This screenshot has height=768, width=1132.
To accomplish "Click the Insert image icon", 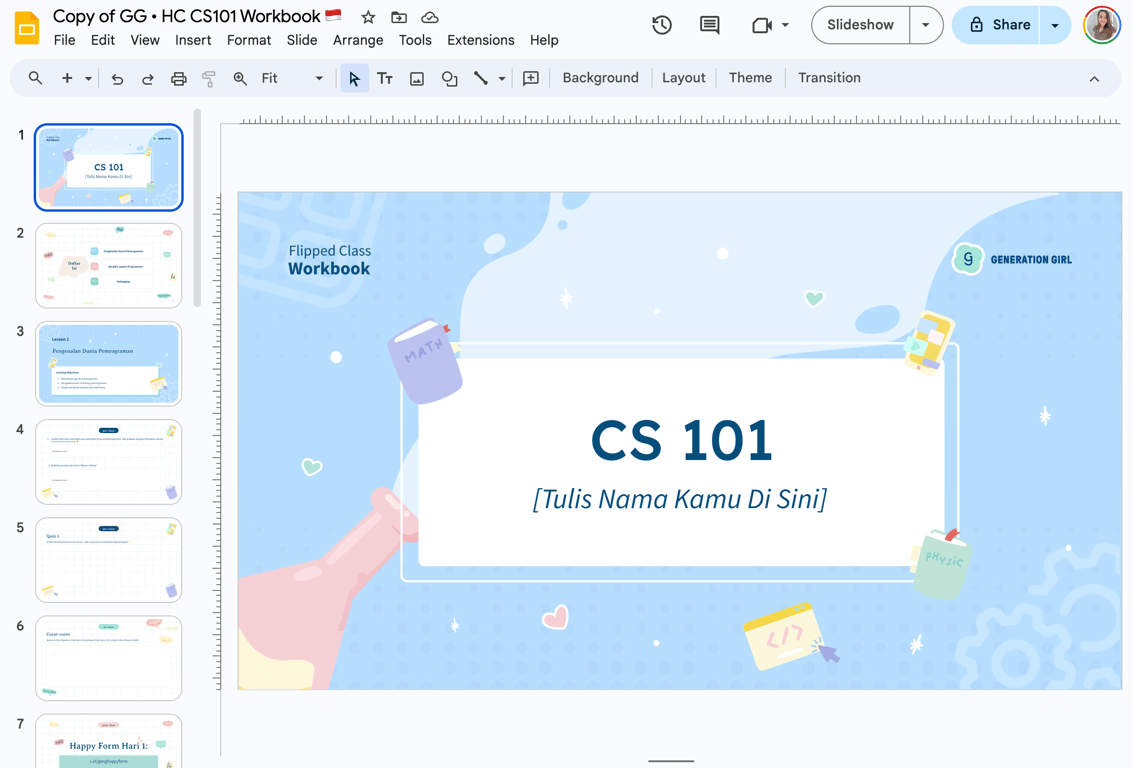I will point(417,78).
